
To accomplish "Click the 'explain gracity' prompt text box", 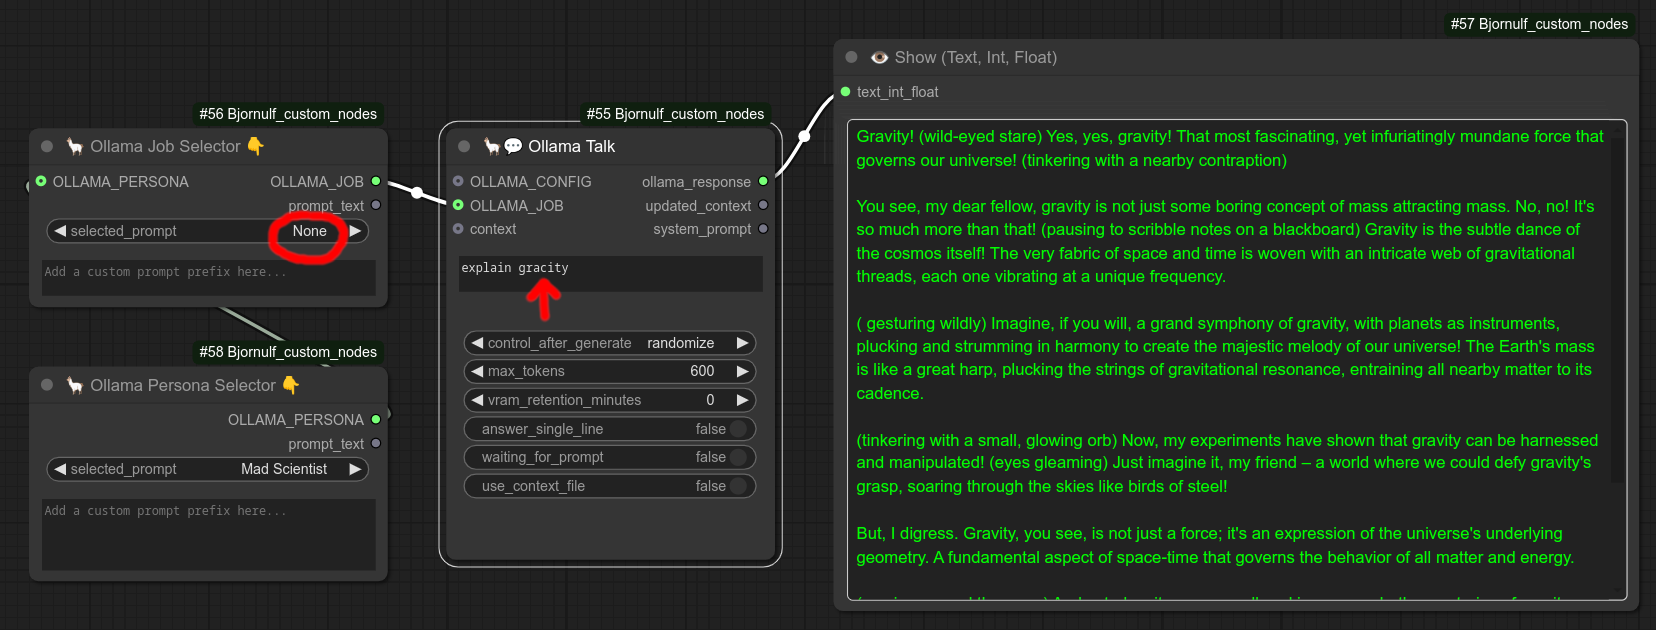I will click(610, 273).
